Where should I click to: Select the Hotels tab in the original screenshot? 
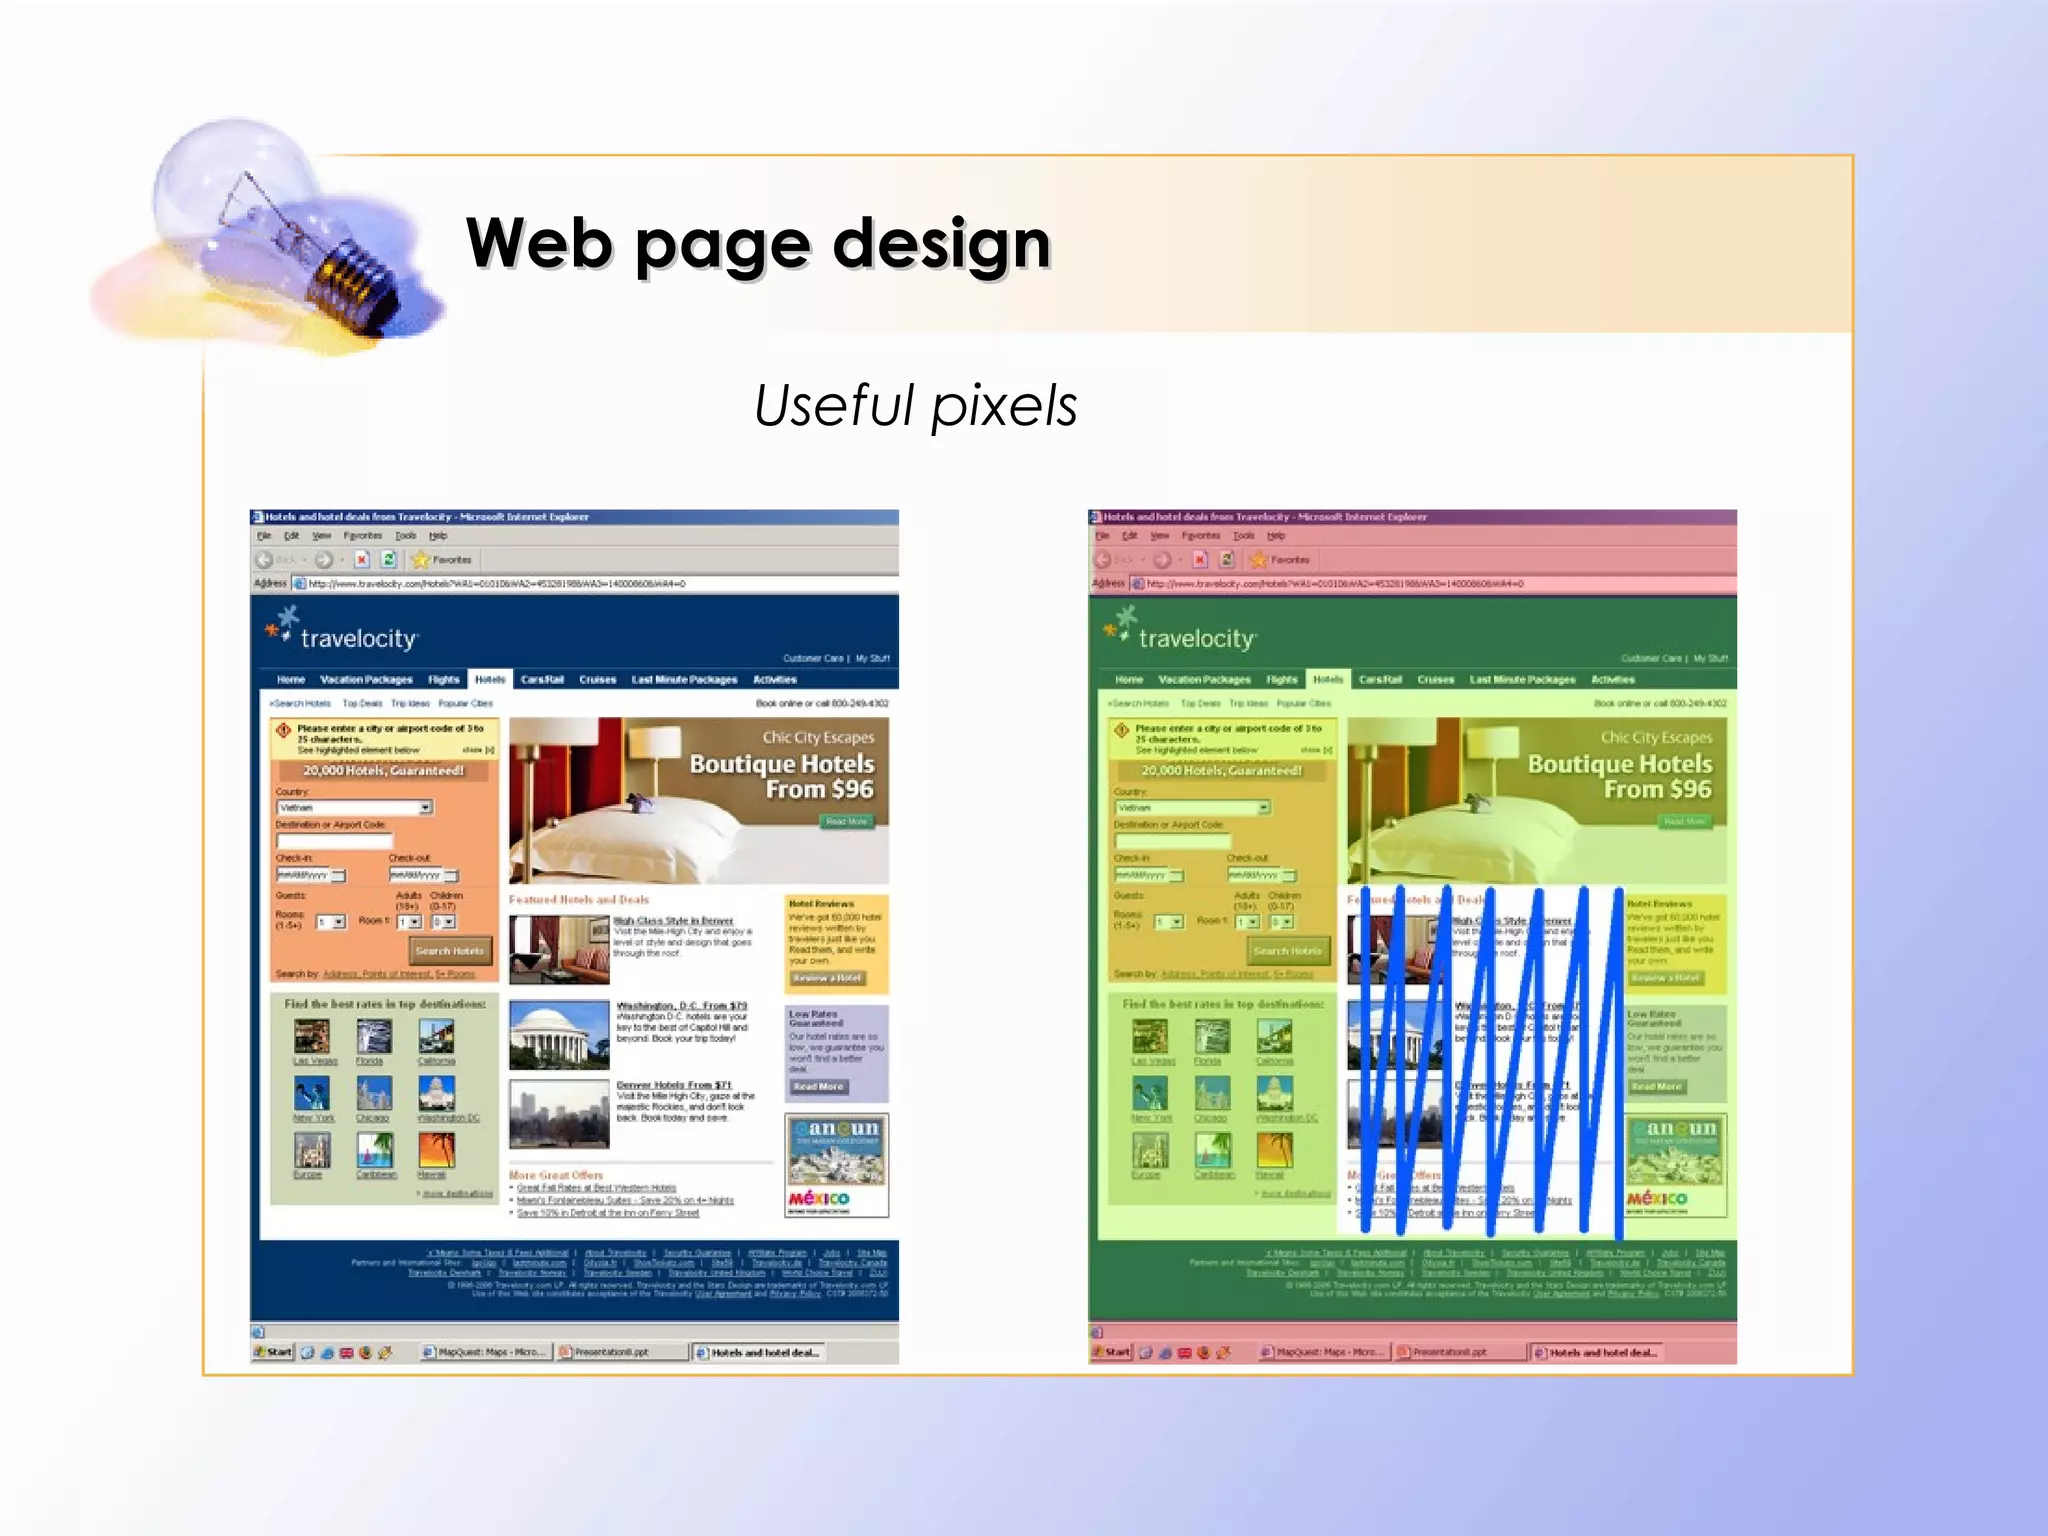click(x=490, y=679)
